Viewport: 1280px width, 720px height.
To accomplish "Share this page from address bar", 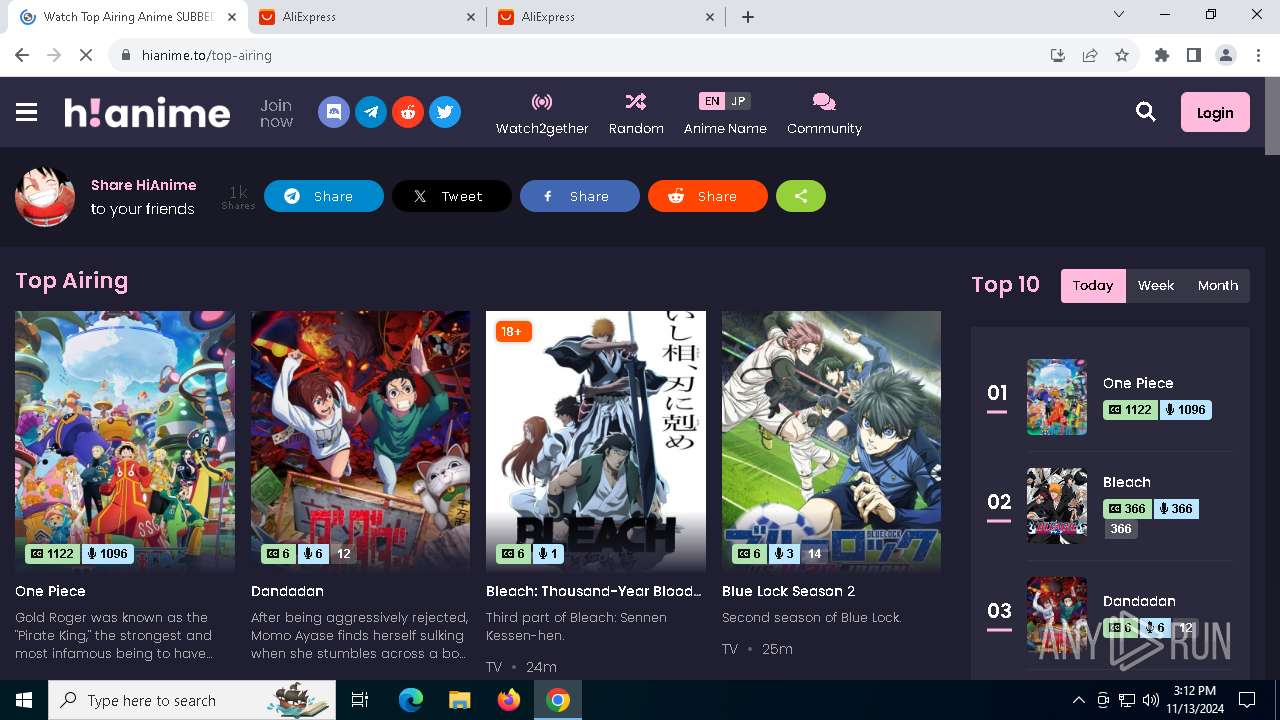I will pos(1090,55).
